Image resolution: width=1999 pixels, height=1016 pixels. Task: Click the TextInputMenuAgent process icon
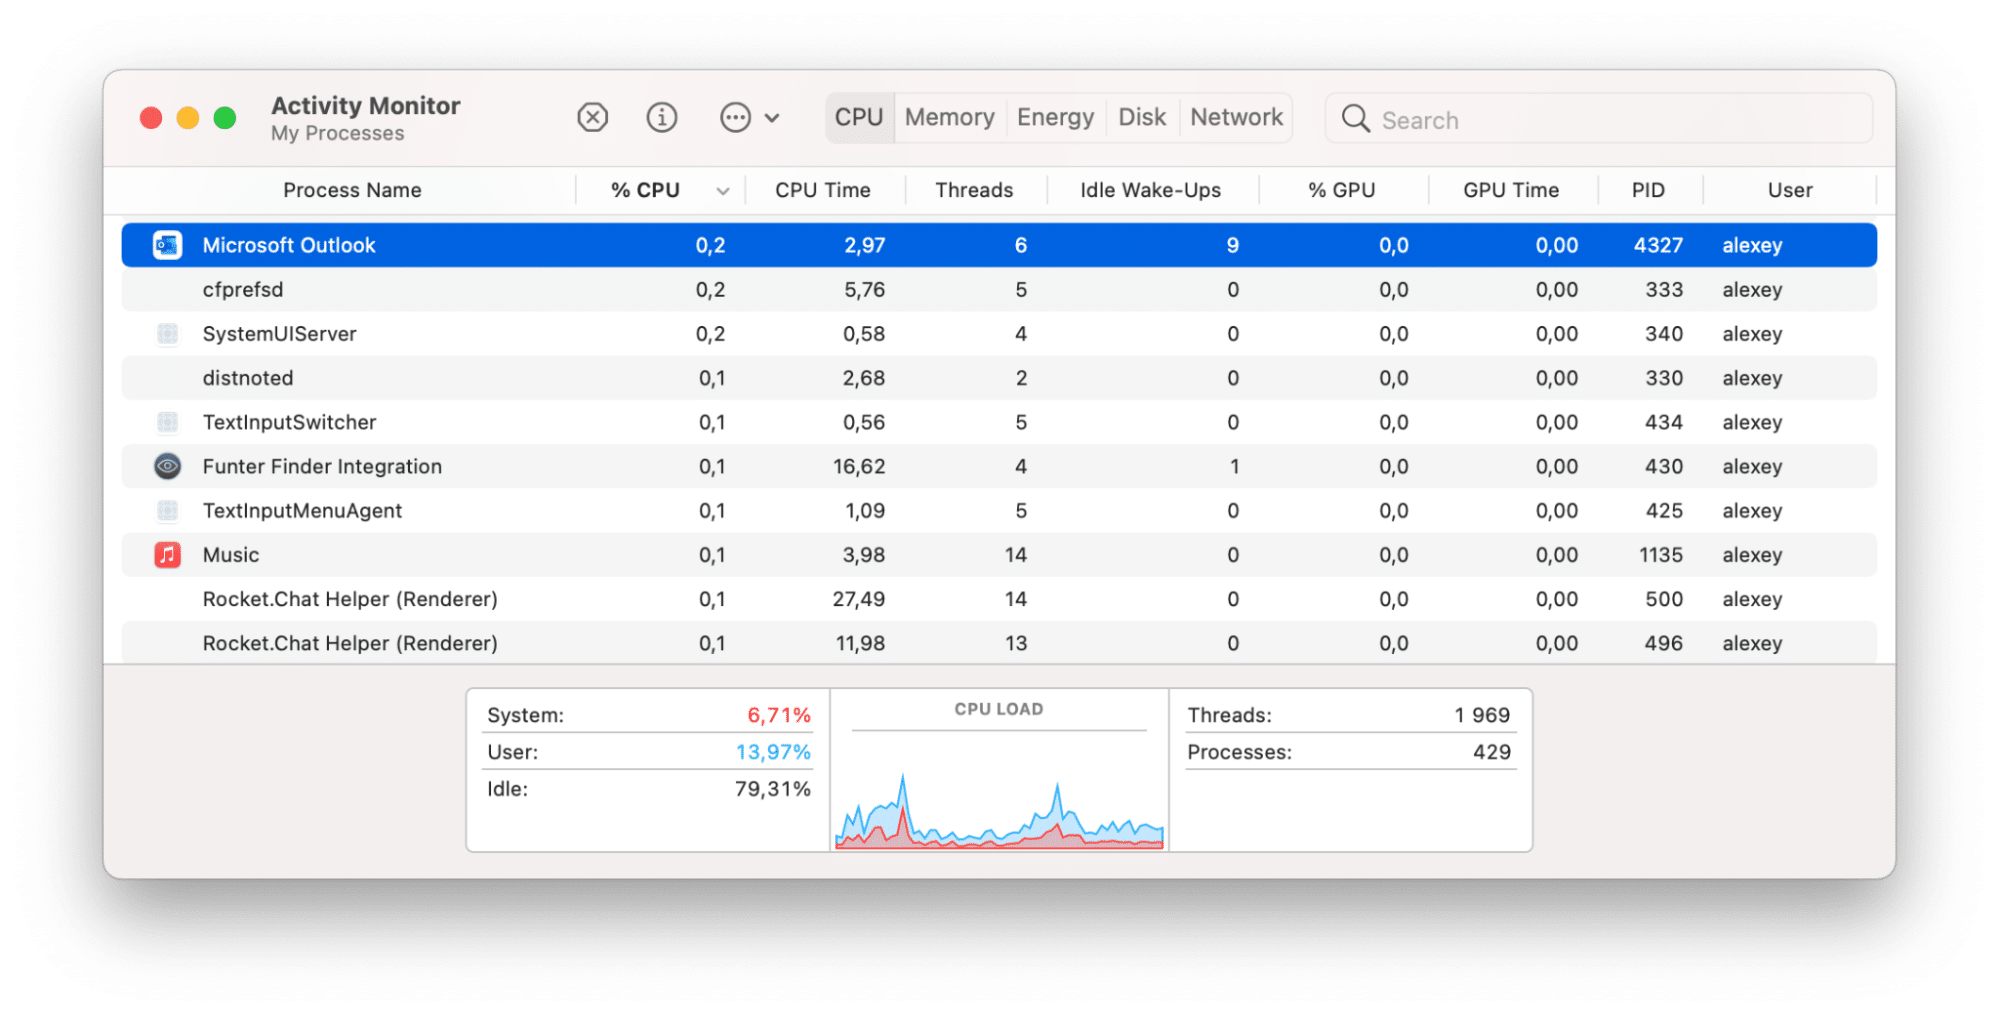(x=167, y=511)
